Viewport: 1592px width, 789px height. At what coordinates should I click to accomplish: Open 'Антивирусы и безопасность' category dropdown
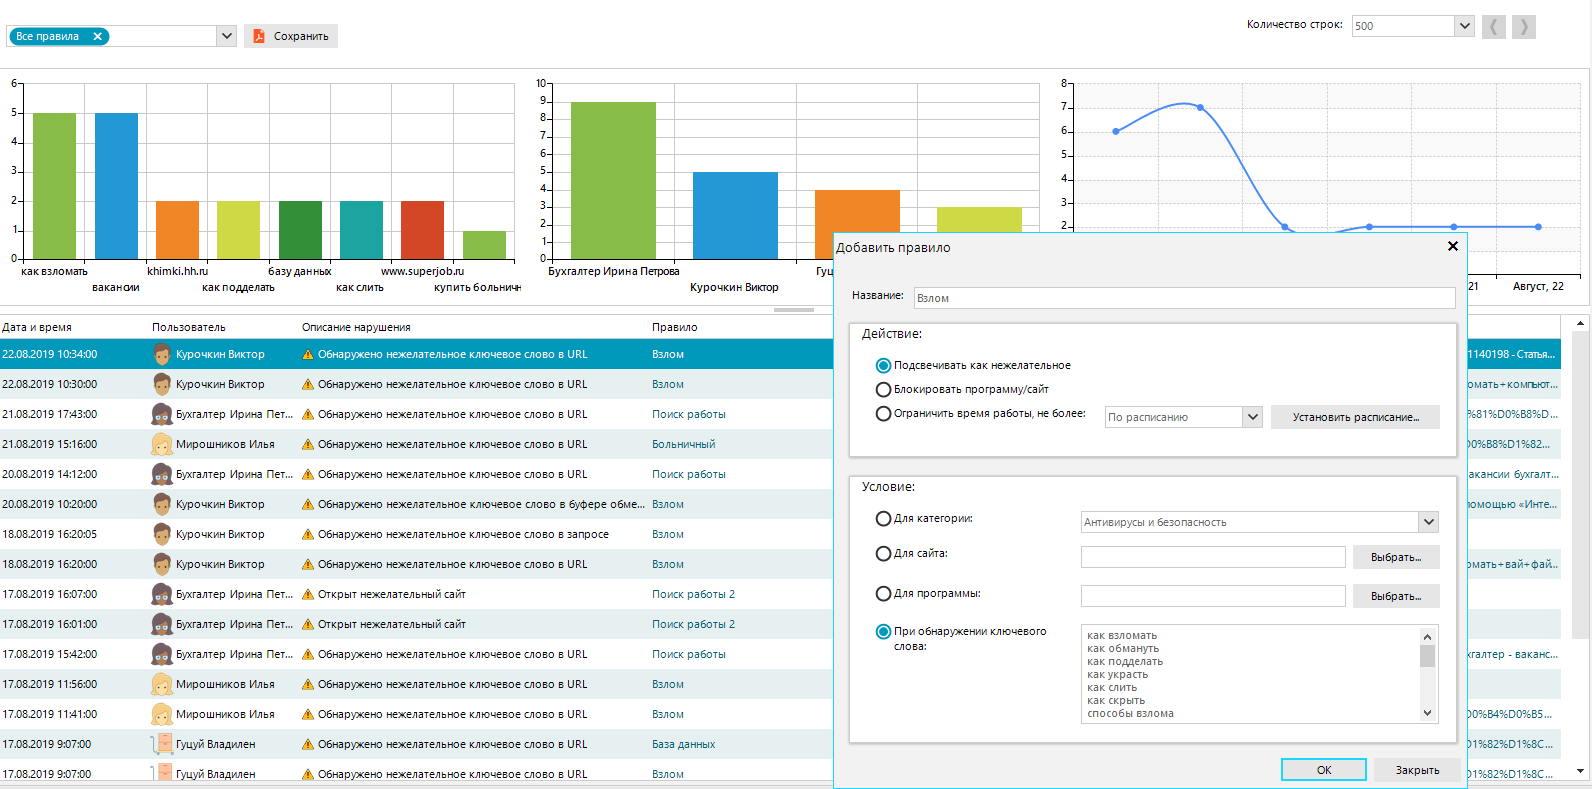1429,522
